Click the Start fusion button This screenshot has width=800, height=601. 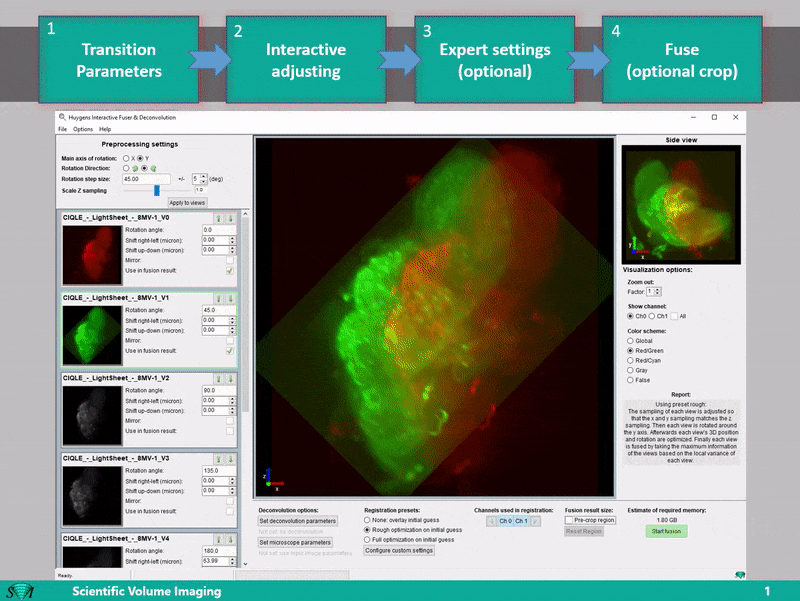(x=666, y=531)
